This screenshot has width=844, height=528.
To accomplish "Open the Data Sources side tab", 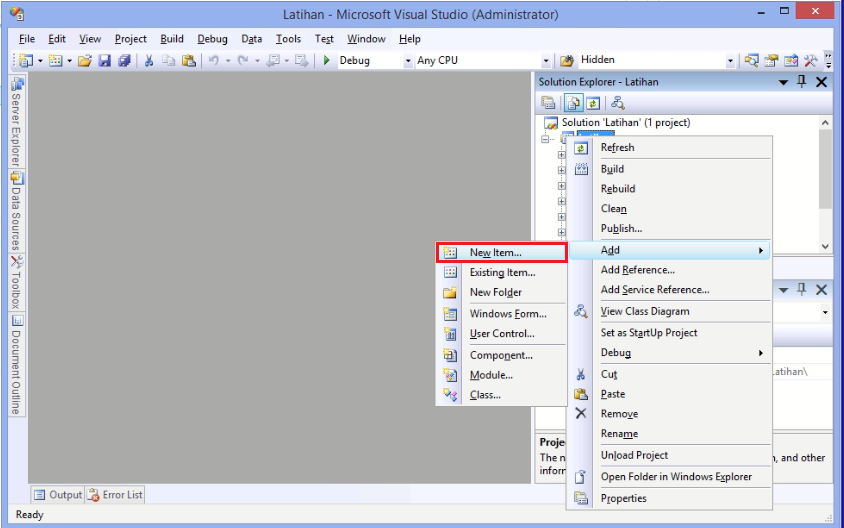I will click(17, 212).
